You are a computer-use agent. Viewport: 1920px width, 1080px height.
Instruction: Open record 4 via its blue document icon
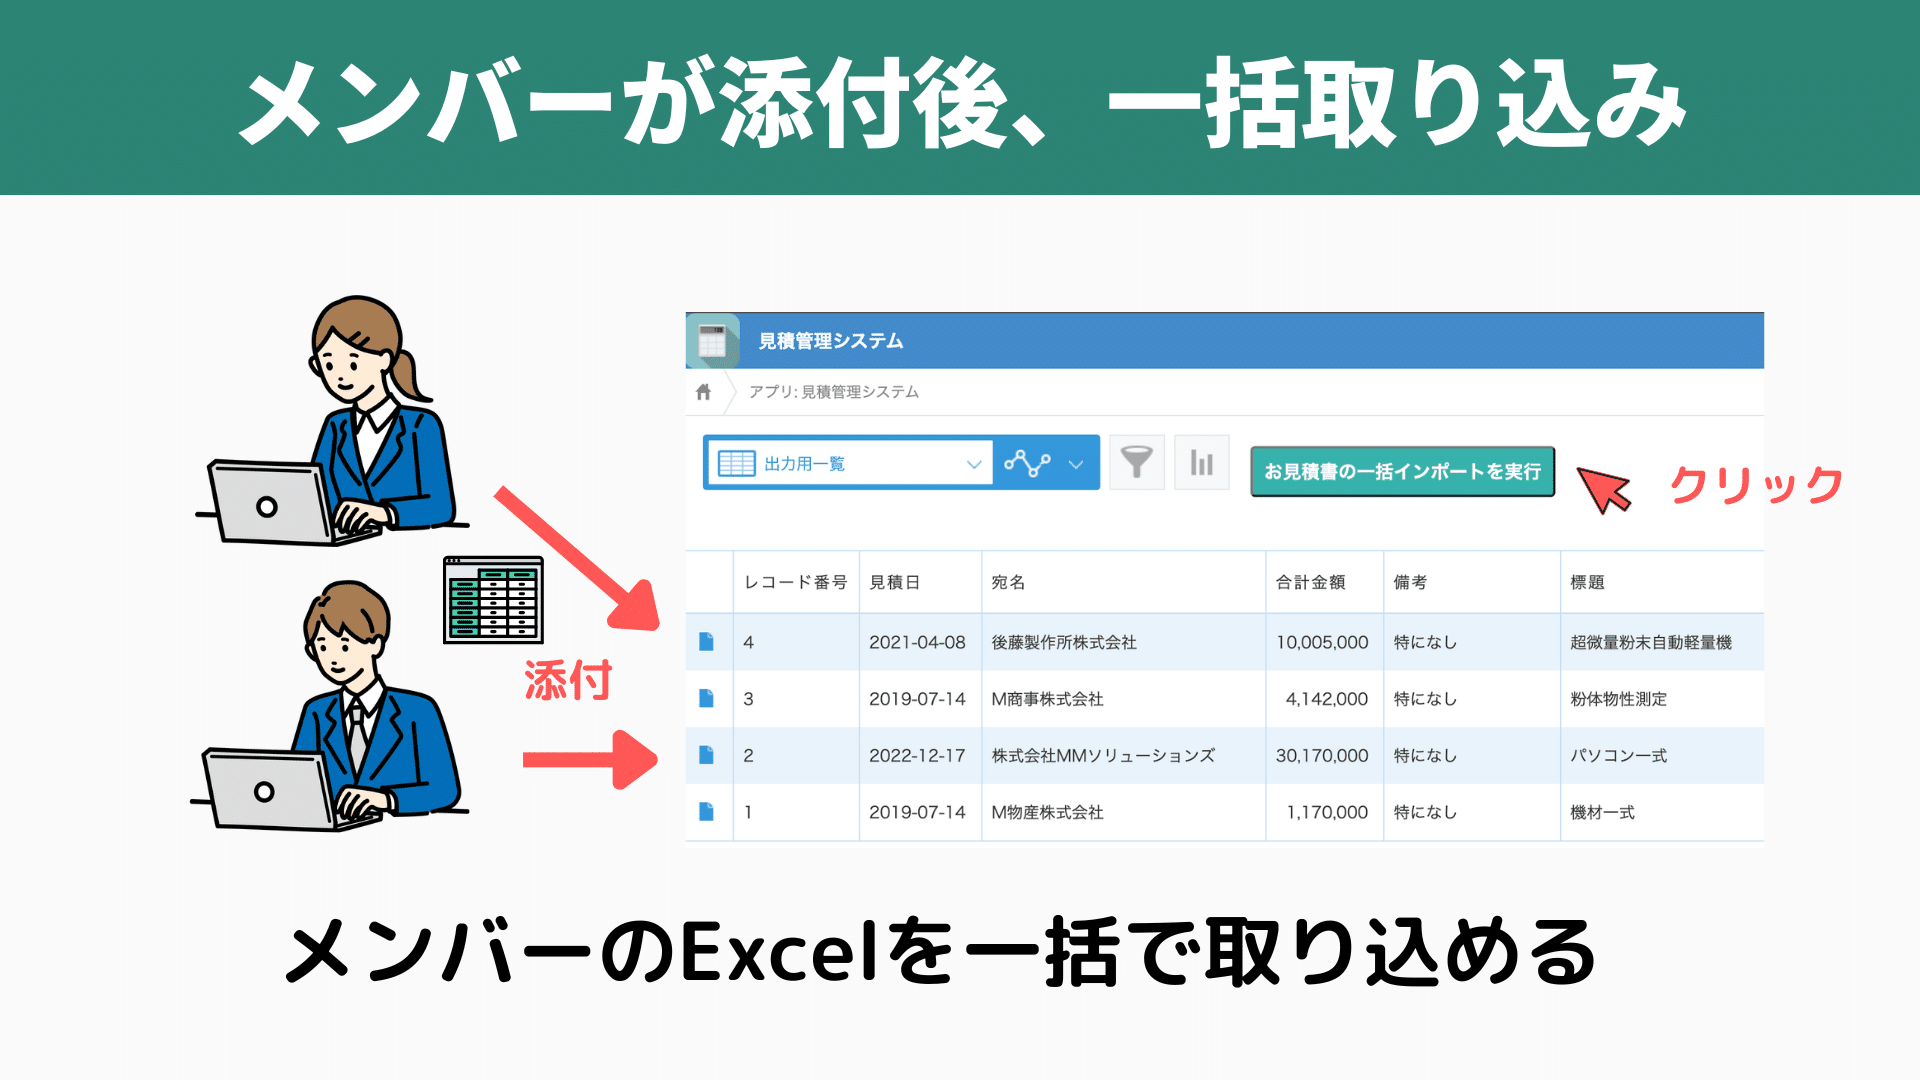tap(708, 641)
